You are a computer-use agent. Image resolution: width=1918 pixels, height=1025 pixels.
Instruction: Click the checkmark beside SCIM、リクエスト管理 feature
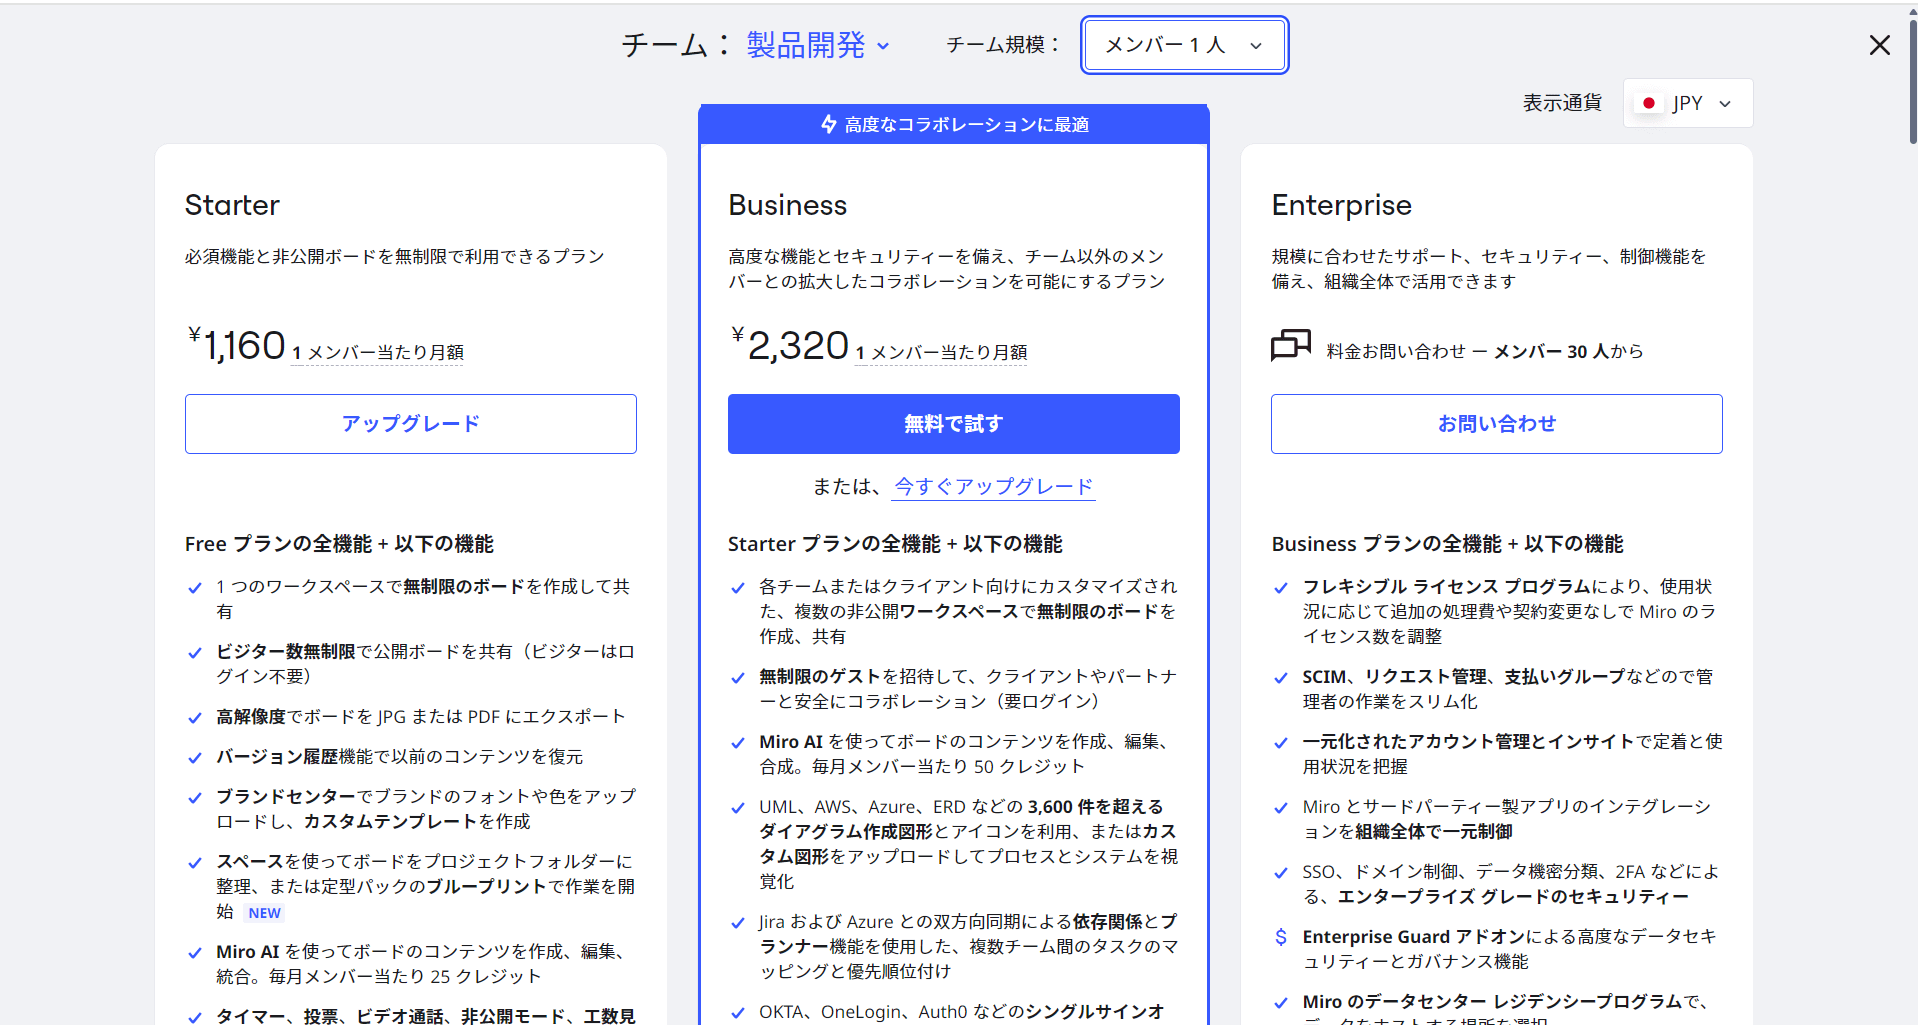(1281, 678)
